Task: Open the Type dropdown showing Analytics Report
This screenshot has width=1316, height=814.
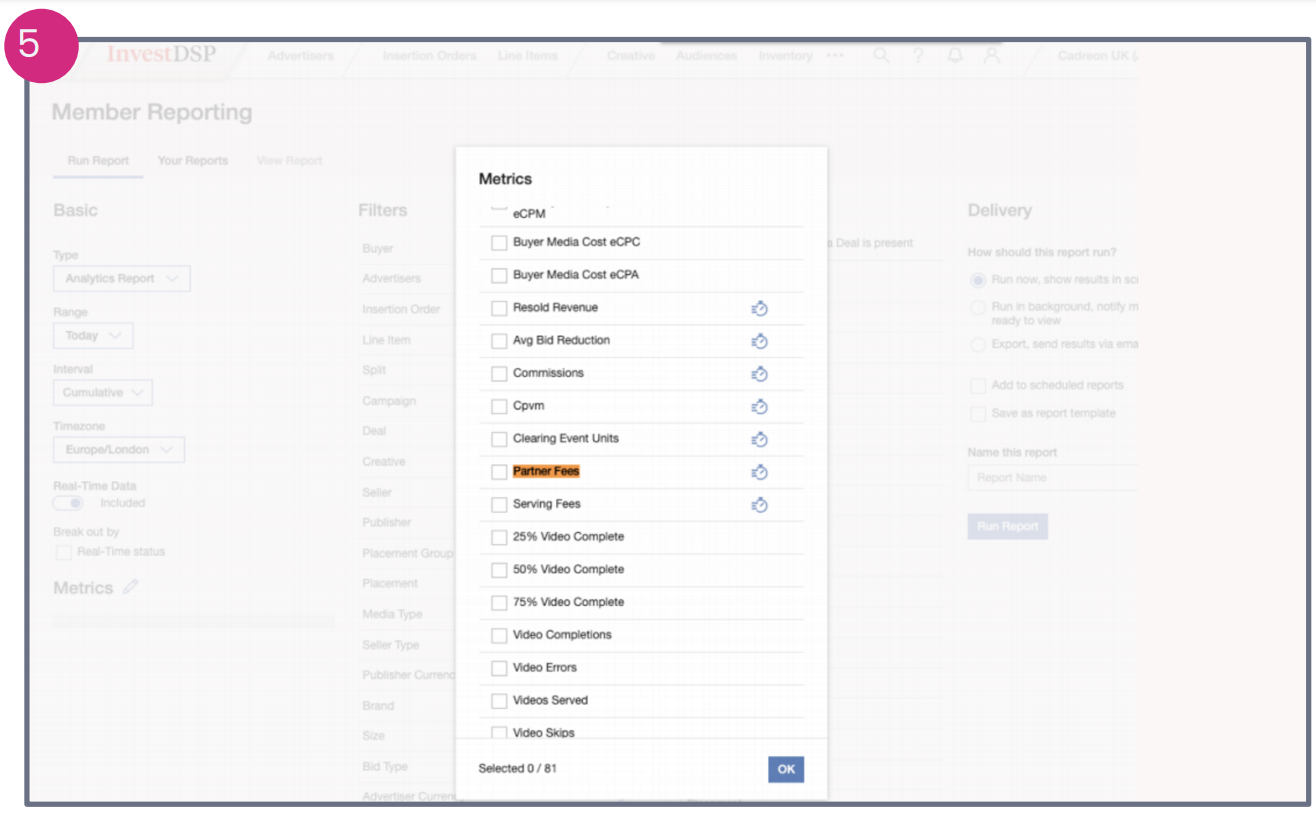Action: pyautogui.click(x=121, y=279)
